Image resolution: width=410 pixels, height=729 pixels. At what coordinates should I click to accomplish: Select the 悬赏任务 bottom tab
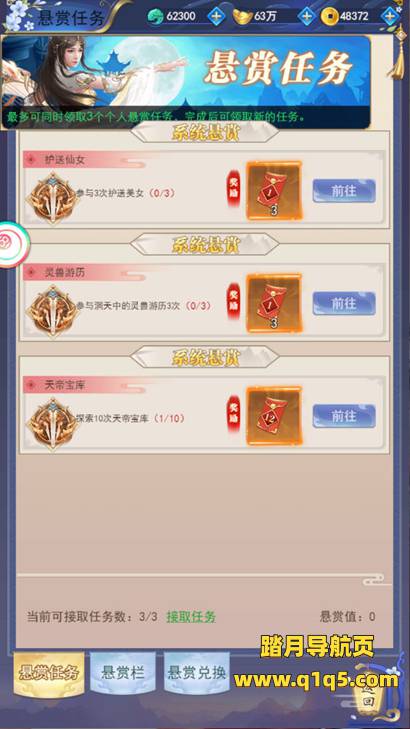pos(49,673)
